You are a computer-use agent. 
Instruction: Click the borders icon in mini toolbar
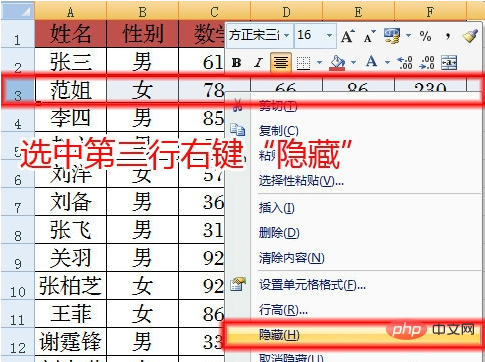303,63
